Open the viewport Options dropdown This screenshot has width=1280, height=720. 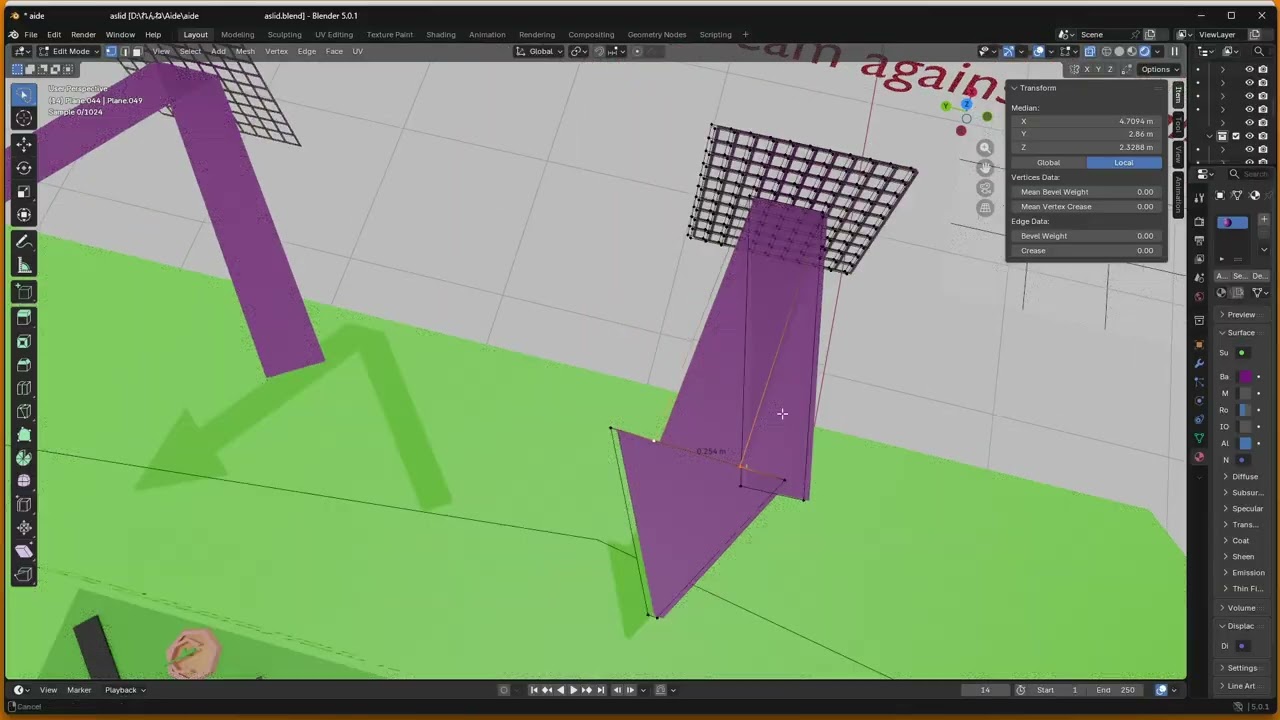point(1160,69)
